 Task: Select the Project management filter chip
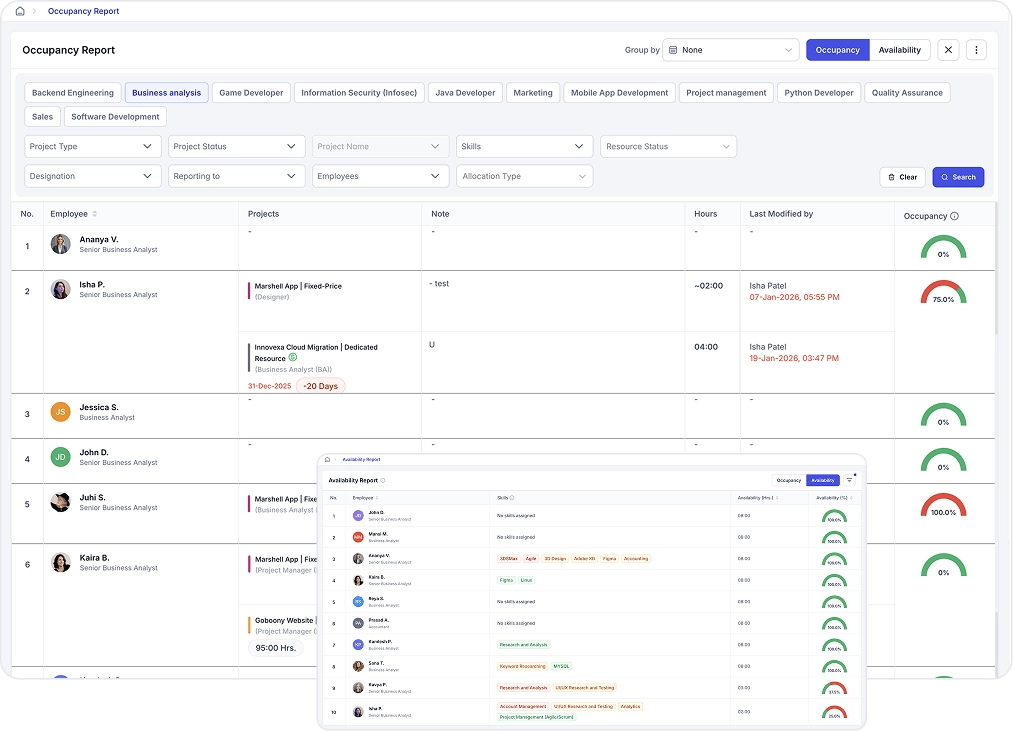726,93
